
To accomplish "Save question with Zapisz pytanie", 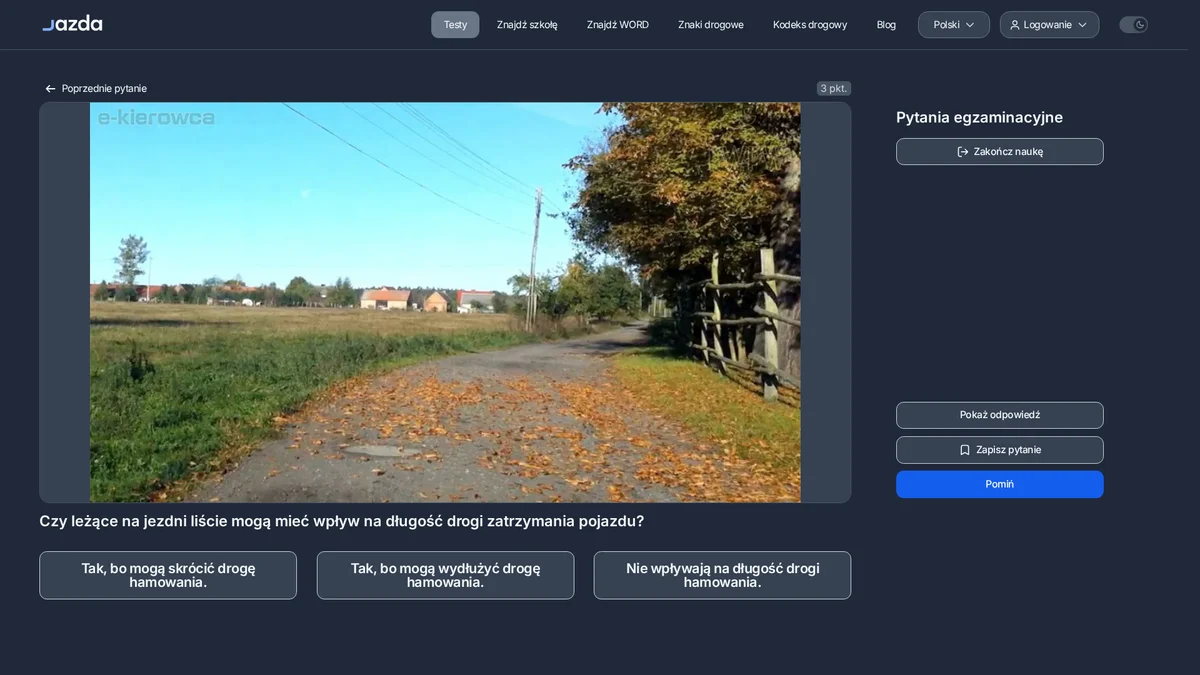I will (x=1000, y=450).
